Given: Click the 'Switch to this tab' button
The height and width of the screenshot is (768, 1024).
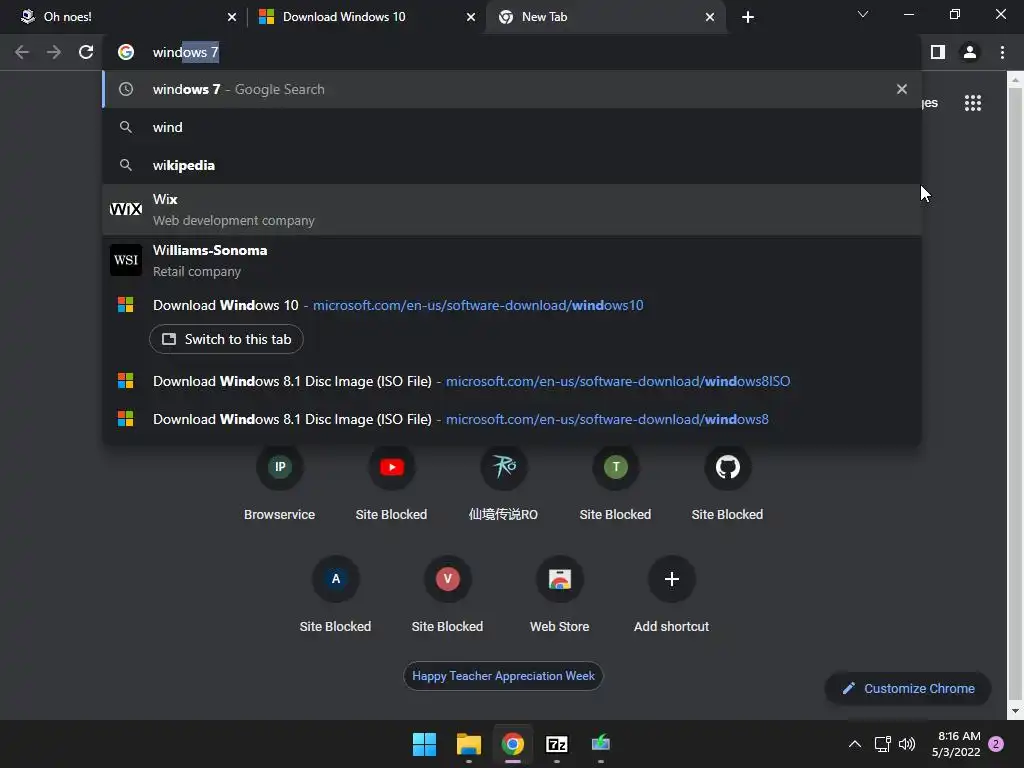Looking at the screenshot, I should click(x=226, y=339).
